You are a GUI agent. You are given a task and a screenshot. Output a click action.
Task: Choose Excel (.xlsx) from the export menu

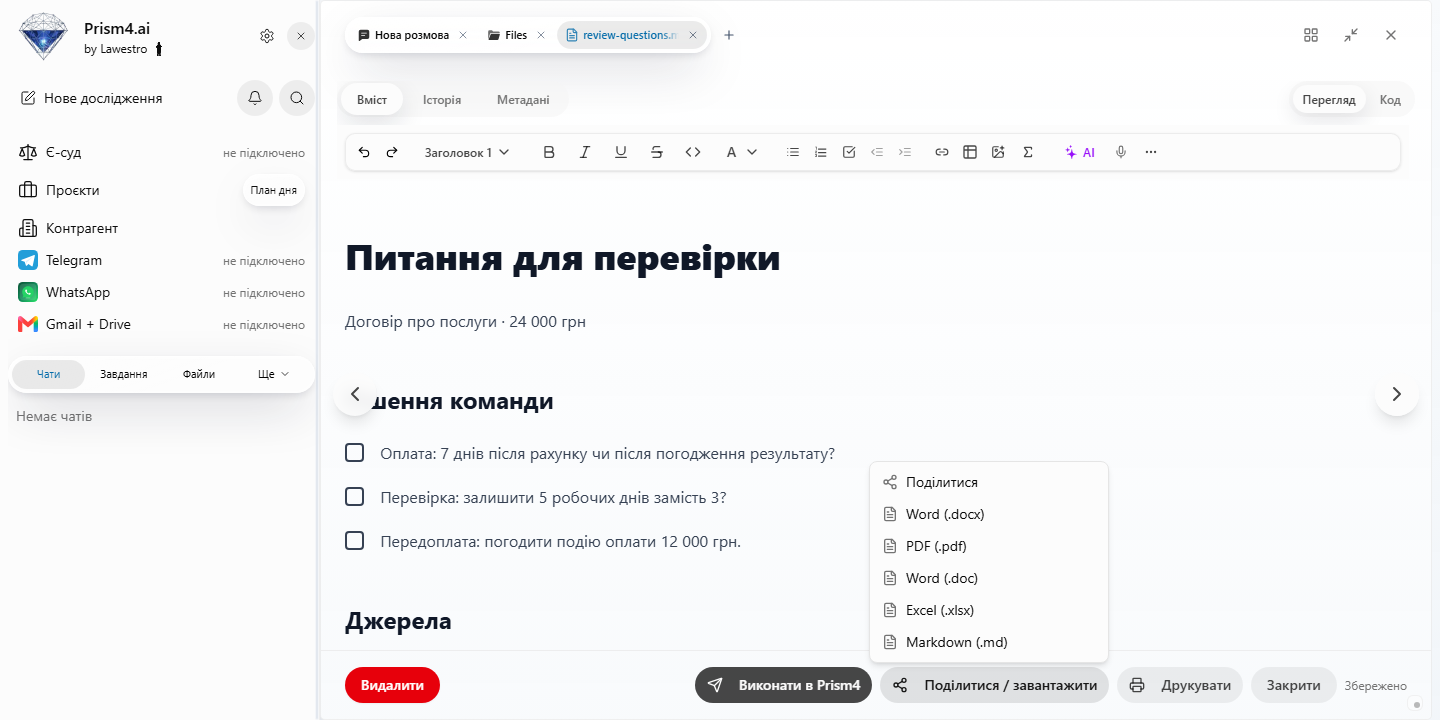tap(989, 610)
